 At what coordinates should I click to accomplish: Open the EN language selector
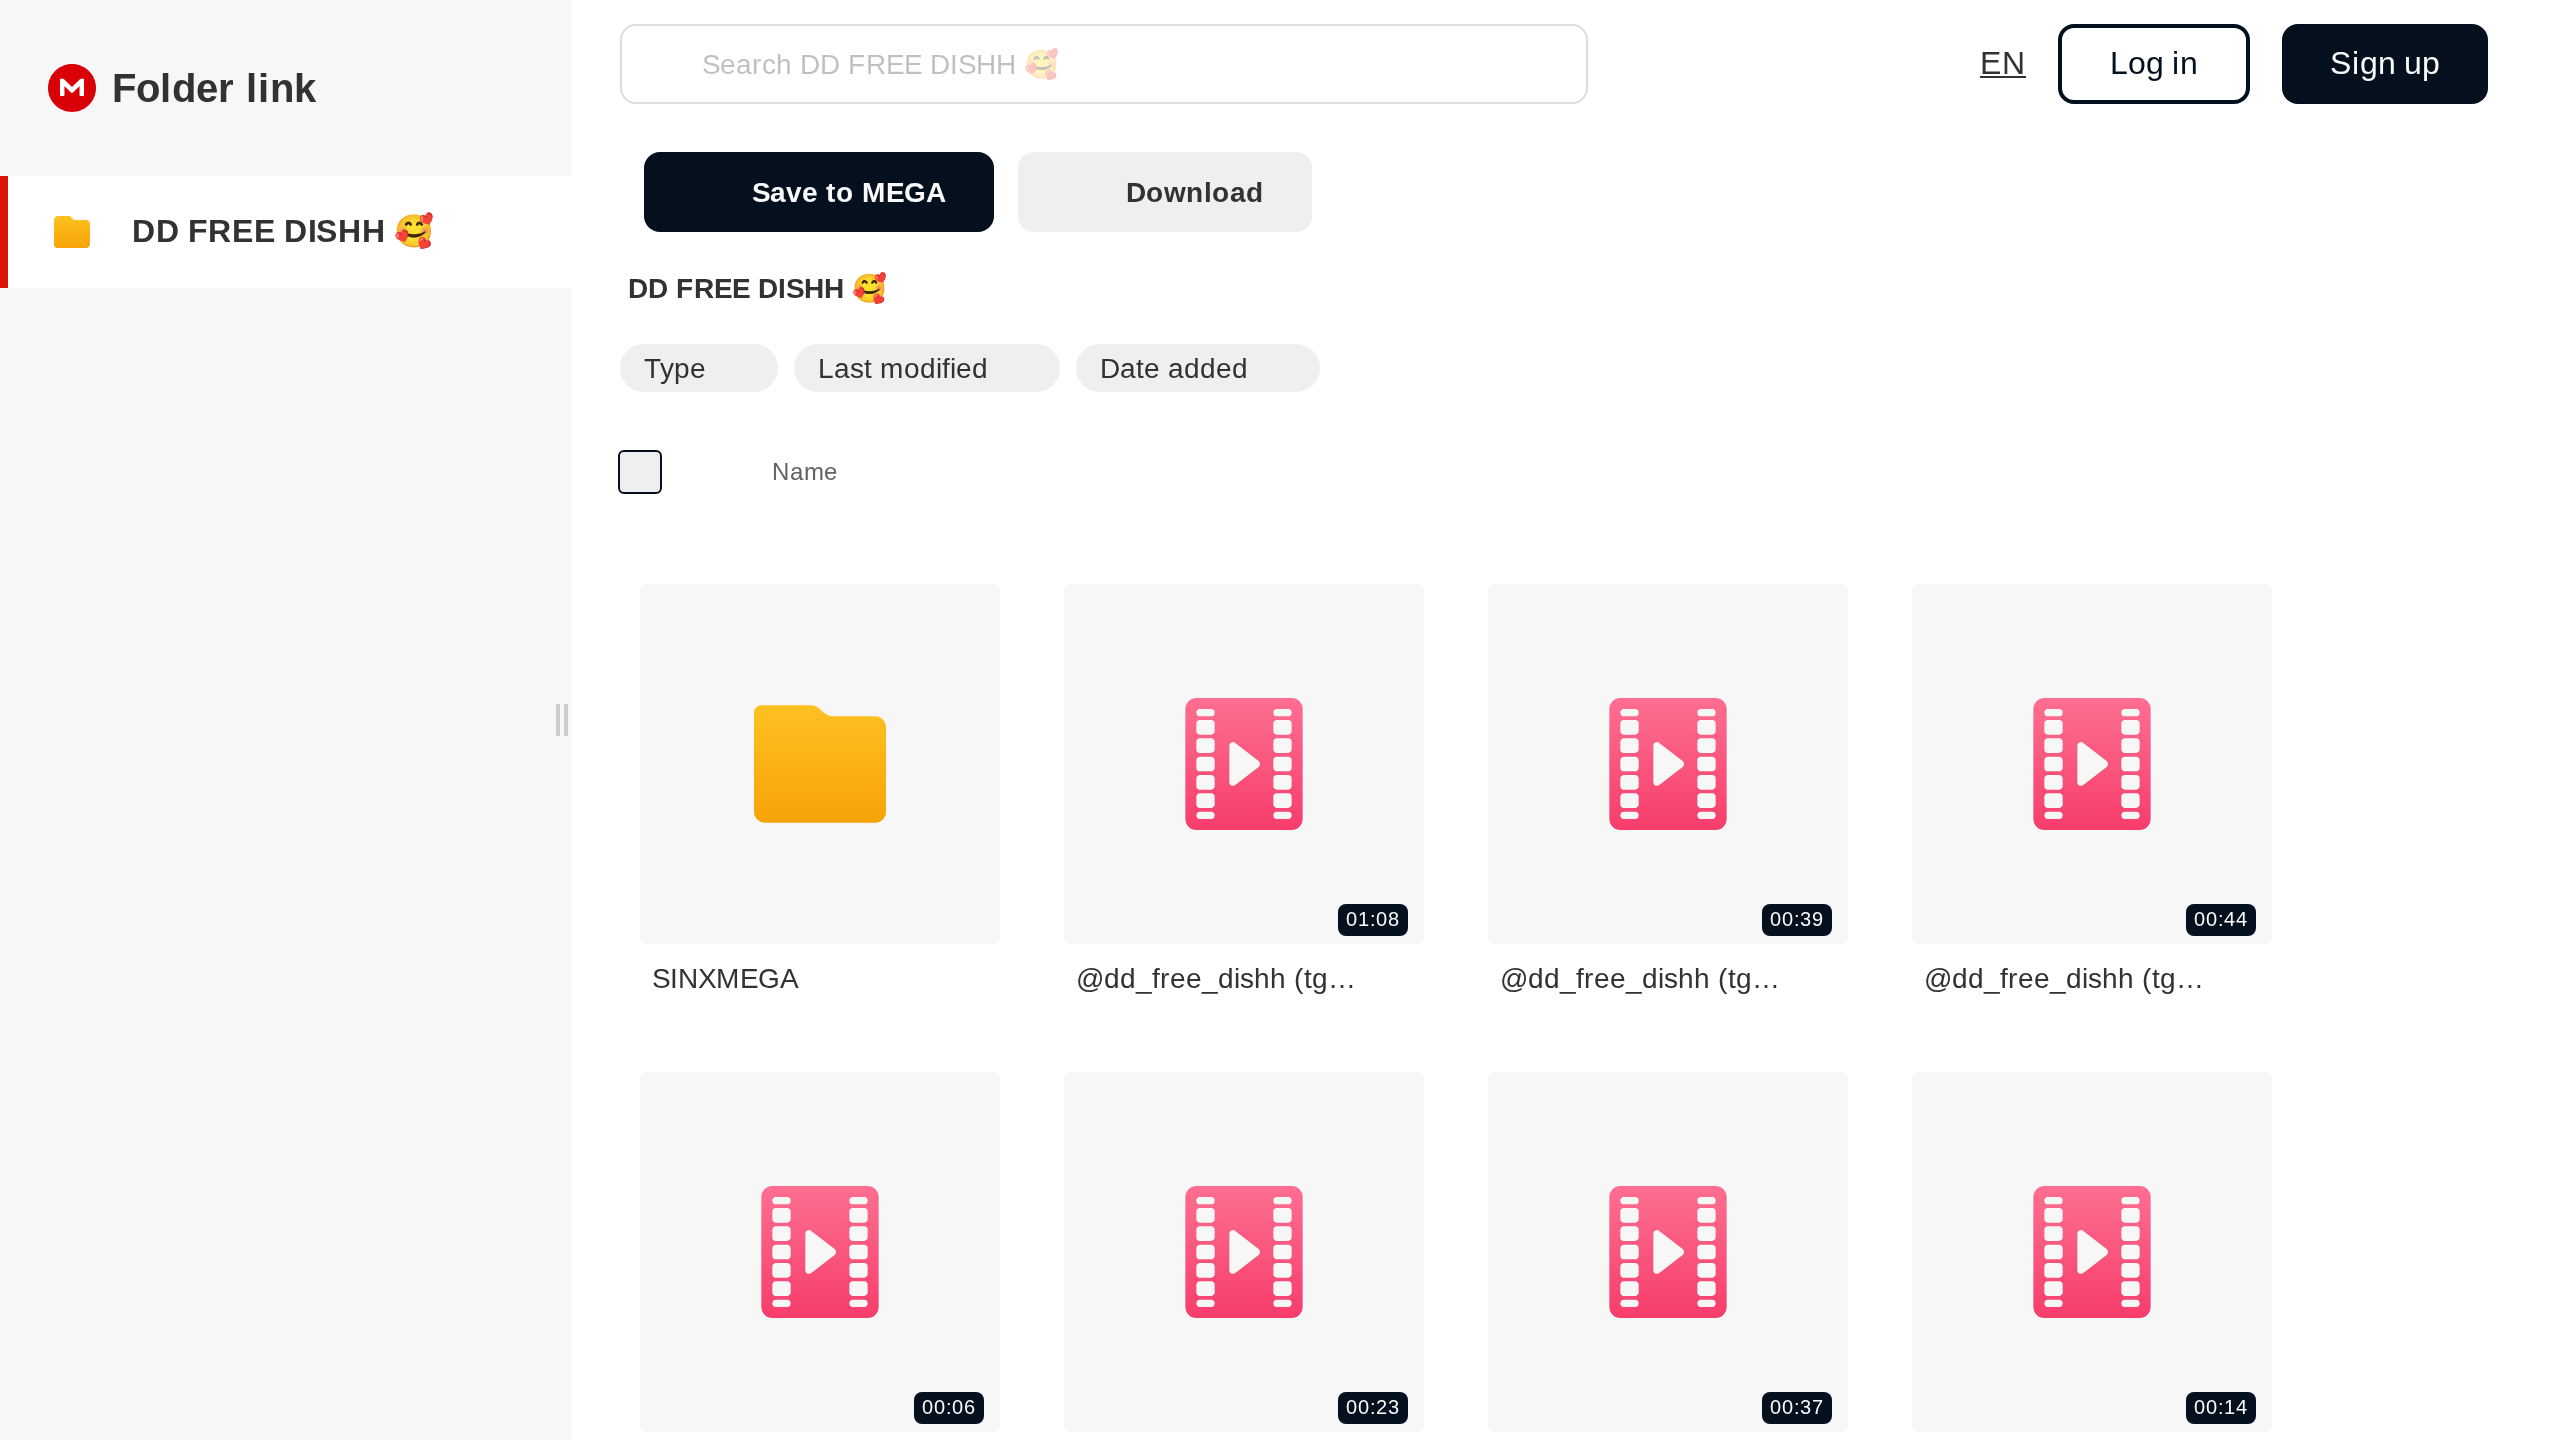(2002, 64)
